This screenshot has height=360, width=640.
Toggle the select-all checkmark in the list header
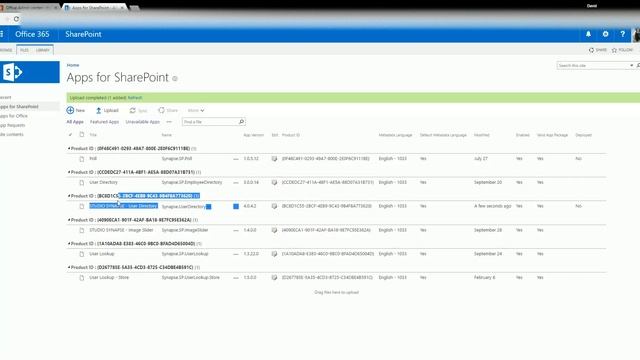70,135
